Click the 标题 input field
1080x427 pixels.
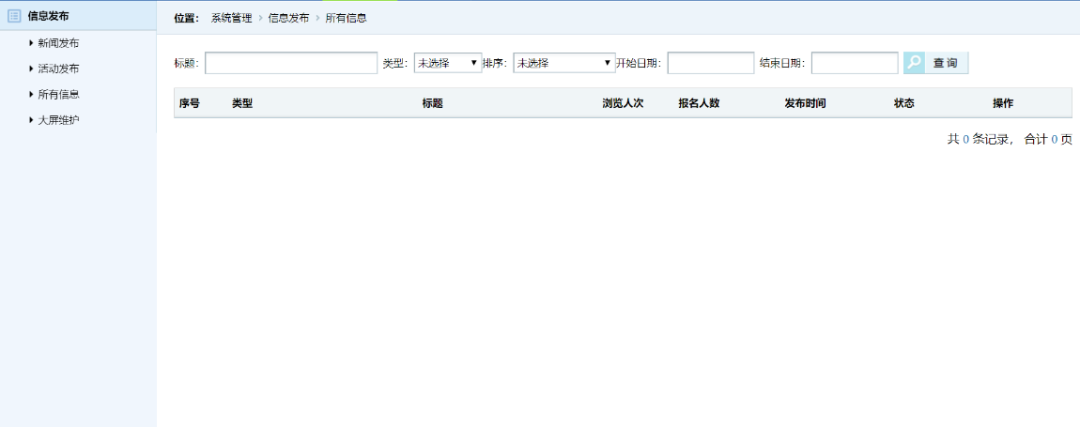pyautogui.click(x=291, y=63)
